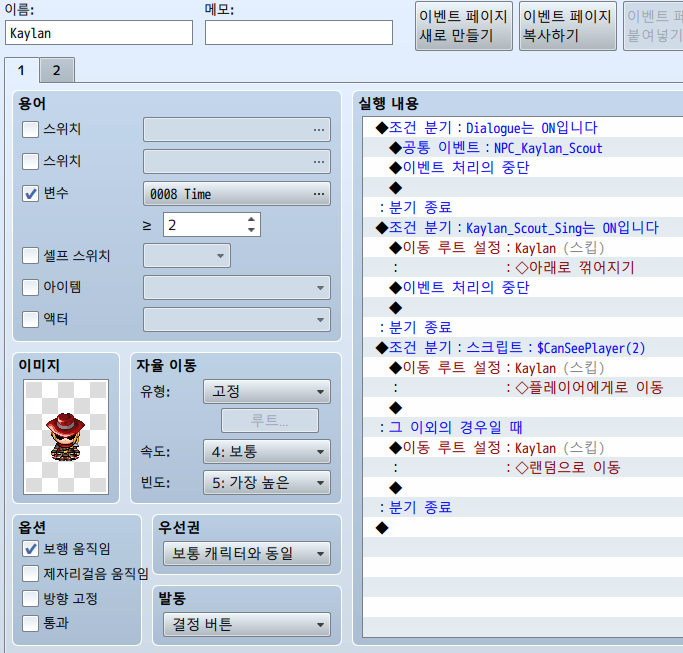Select the 그 이외의 경우일 때 line
This screenshot has height=653, width=683.
tap(523, 427)
